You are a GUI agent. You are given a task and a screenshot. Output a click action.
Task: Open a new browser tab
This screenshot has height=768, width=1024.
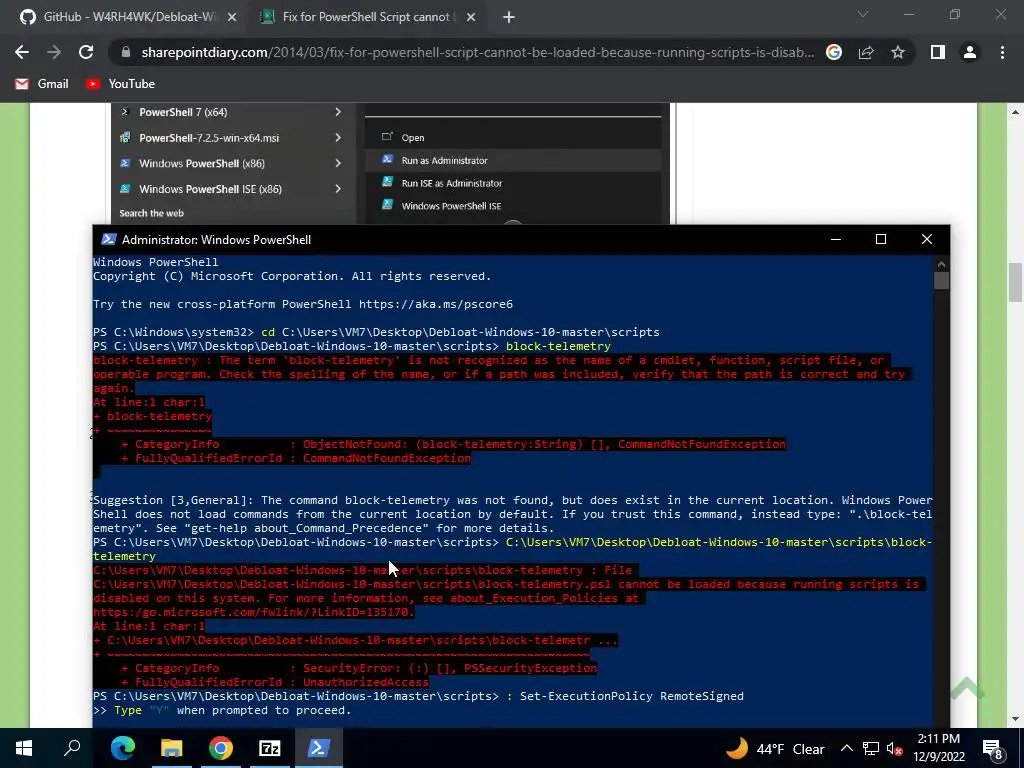tap(509, 18)
